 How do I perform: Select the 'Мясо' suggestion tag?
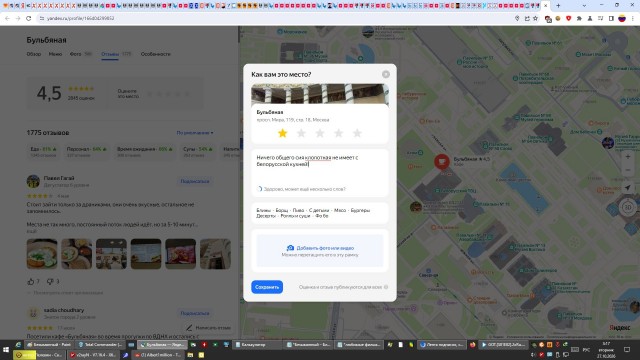coord(340,210)
